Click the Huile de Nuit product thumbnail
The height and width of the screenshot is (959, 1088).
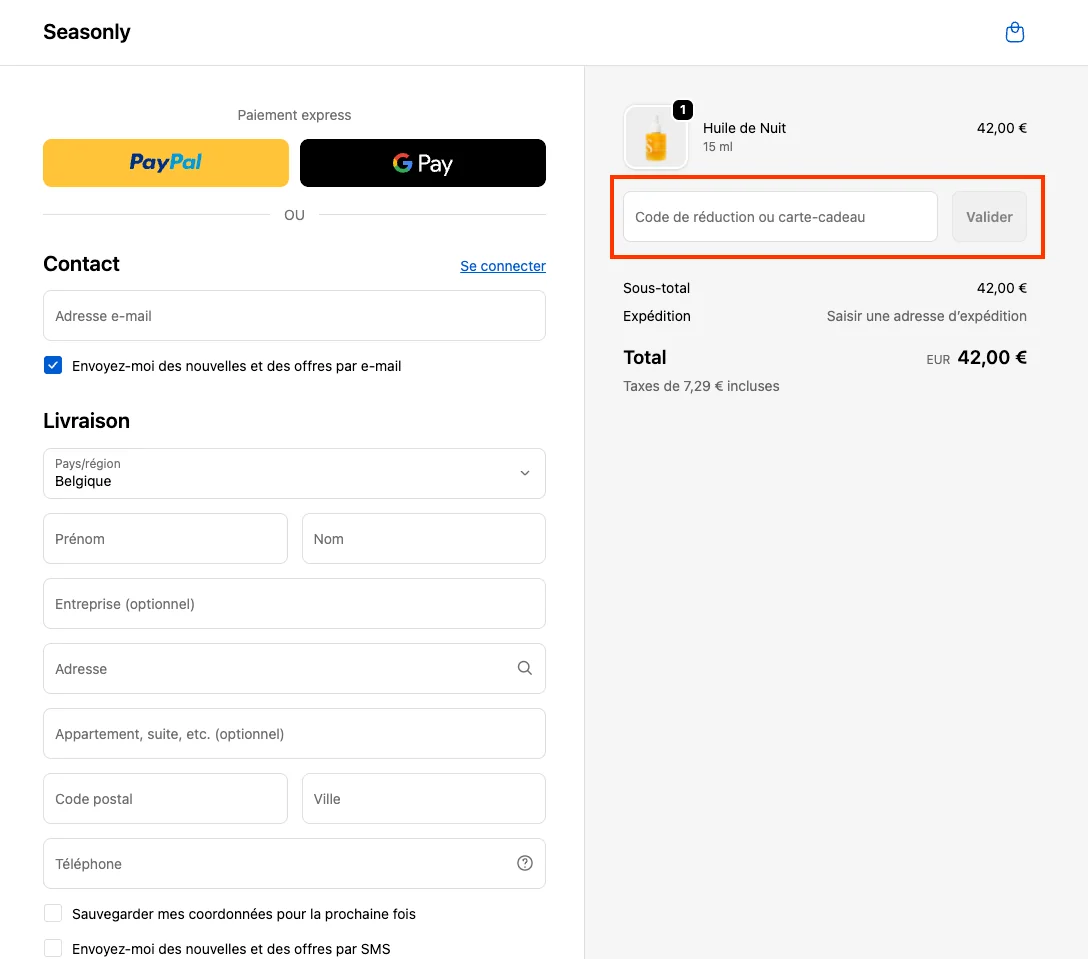click(x=656, y=137)
